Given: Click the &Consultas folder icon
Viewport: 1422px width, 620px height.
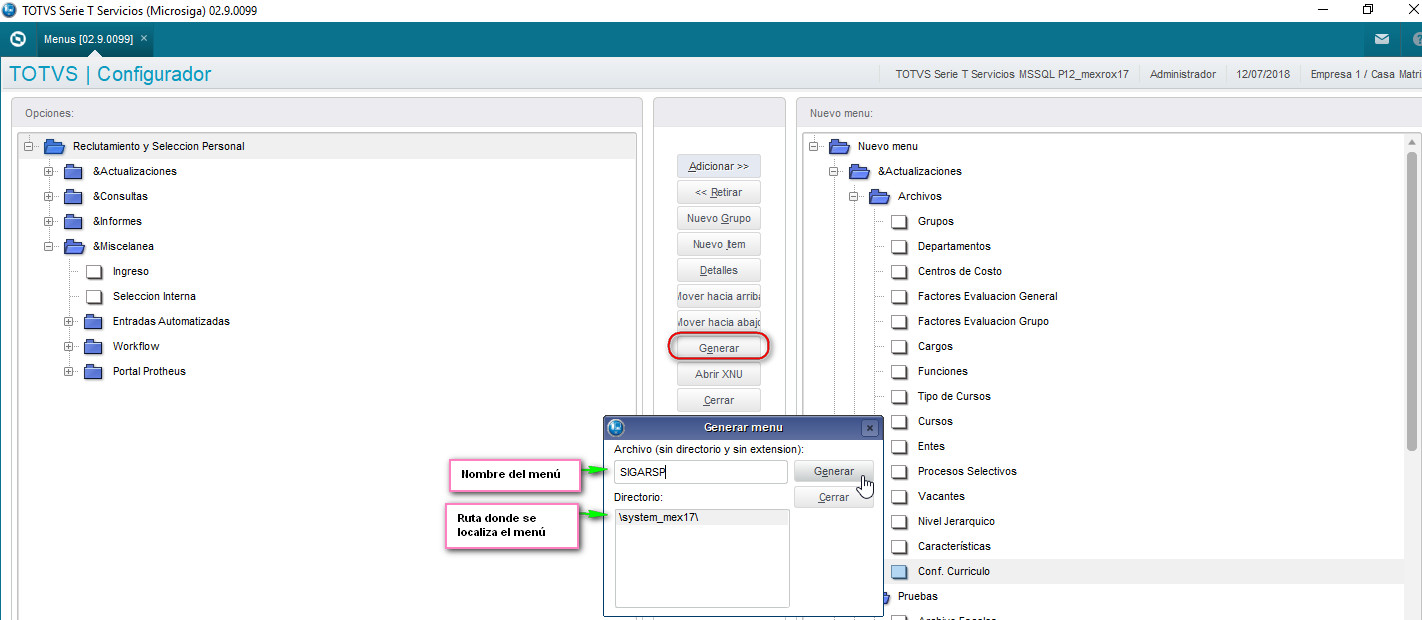Looking at the screenshot, I should tap(75, 196).
